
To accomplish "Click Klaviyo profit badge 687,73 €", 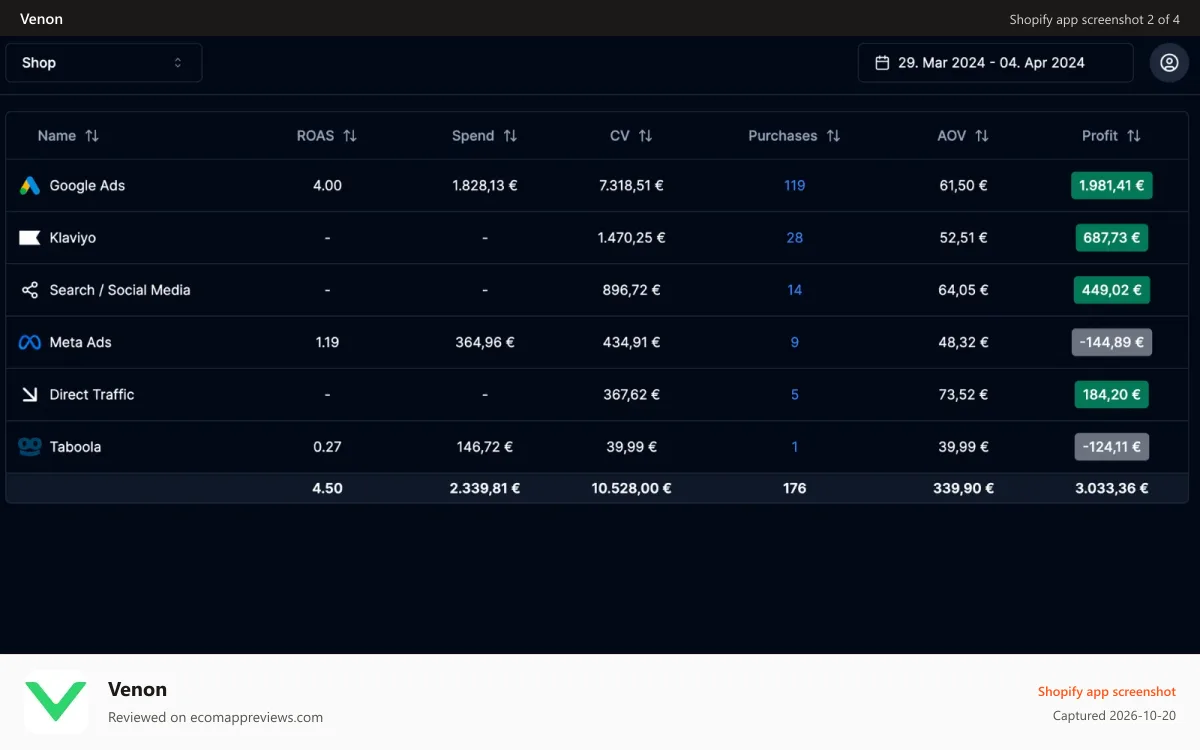I will (1111, 238).
